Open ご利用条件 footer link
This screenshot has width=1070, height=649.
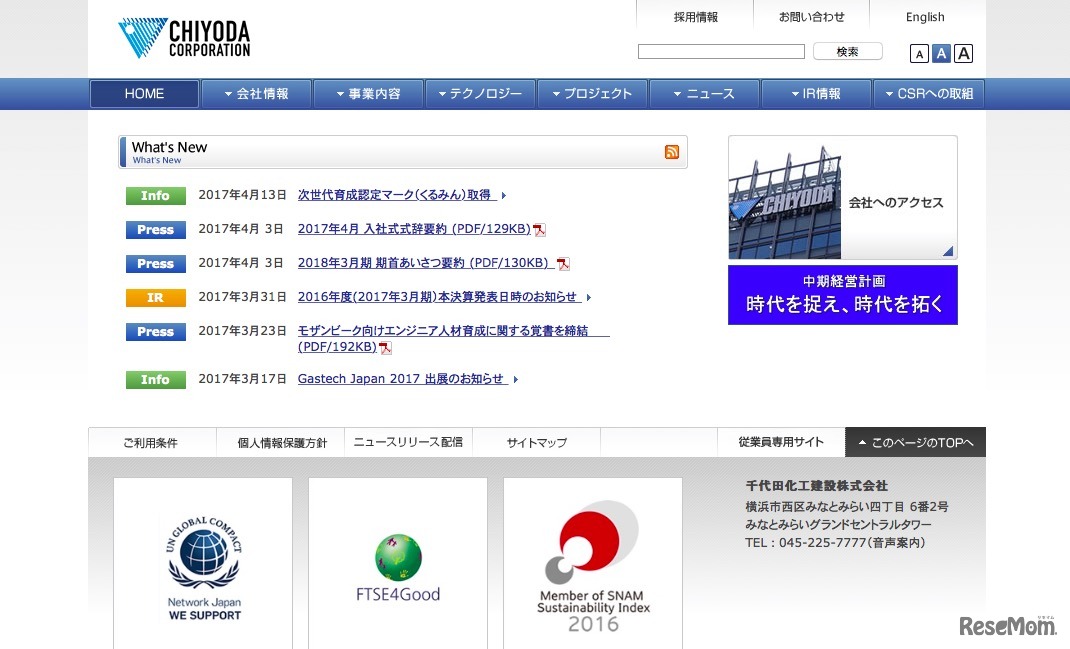[151, 443]
